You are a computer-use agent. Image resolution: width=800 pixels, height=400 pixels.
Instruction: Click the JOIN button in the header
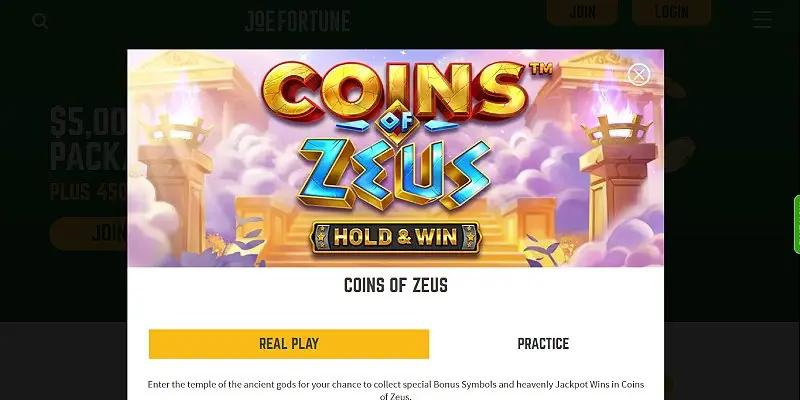pos(582,12)
